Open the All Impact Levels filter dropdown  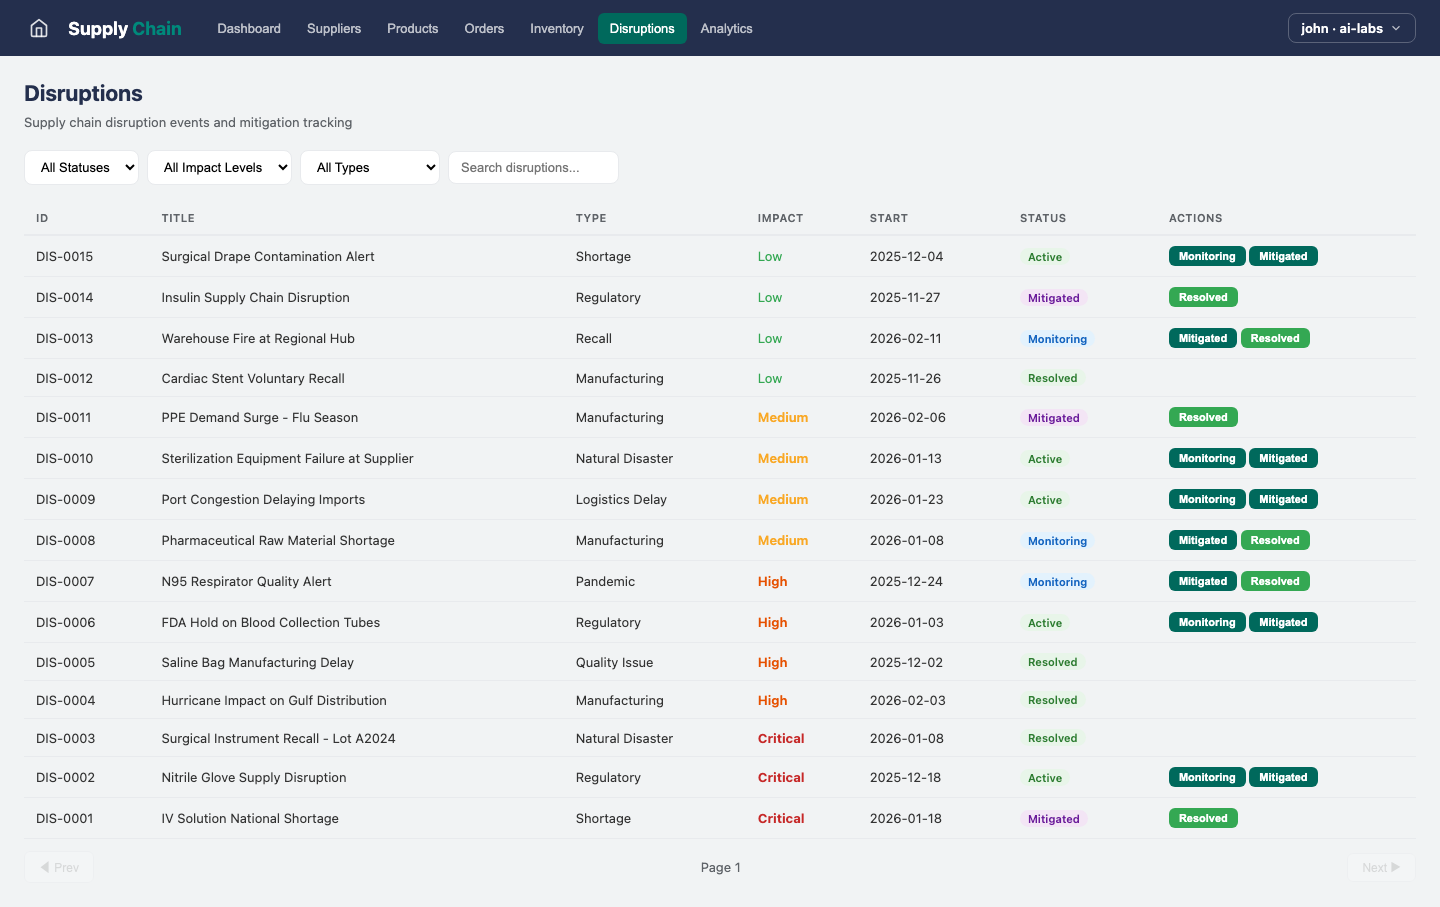219,167
